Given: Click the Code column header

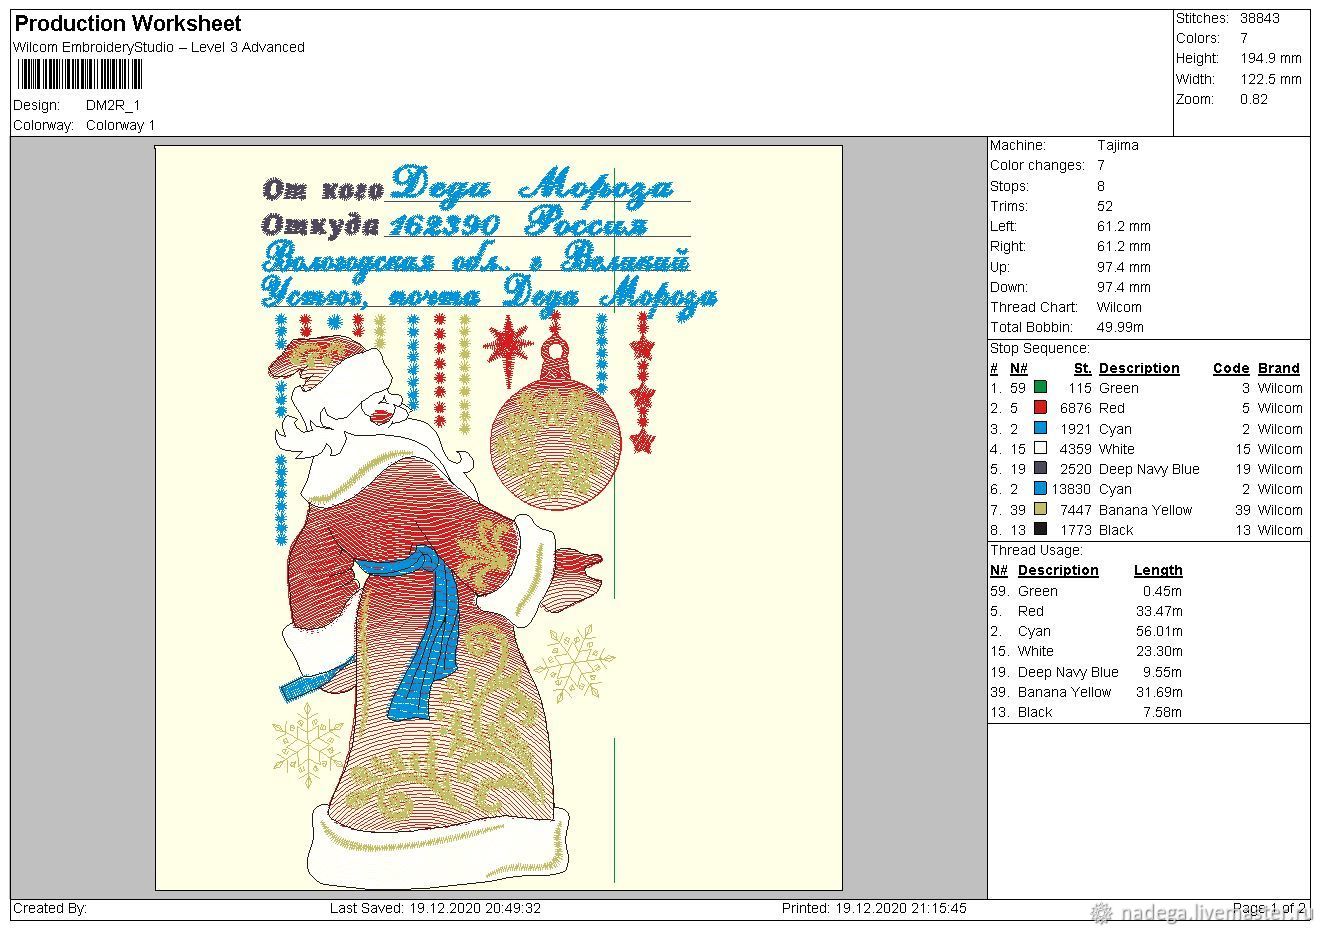Looking at the screenshot, I should pos(1230,368).
